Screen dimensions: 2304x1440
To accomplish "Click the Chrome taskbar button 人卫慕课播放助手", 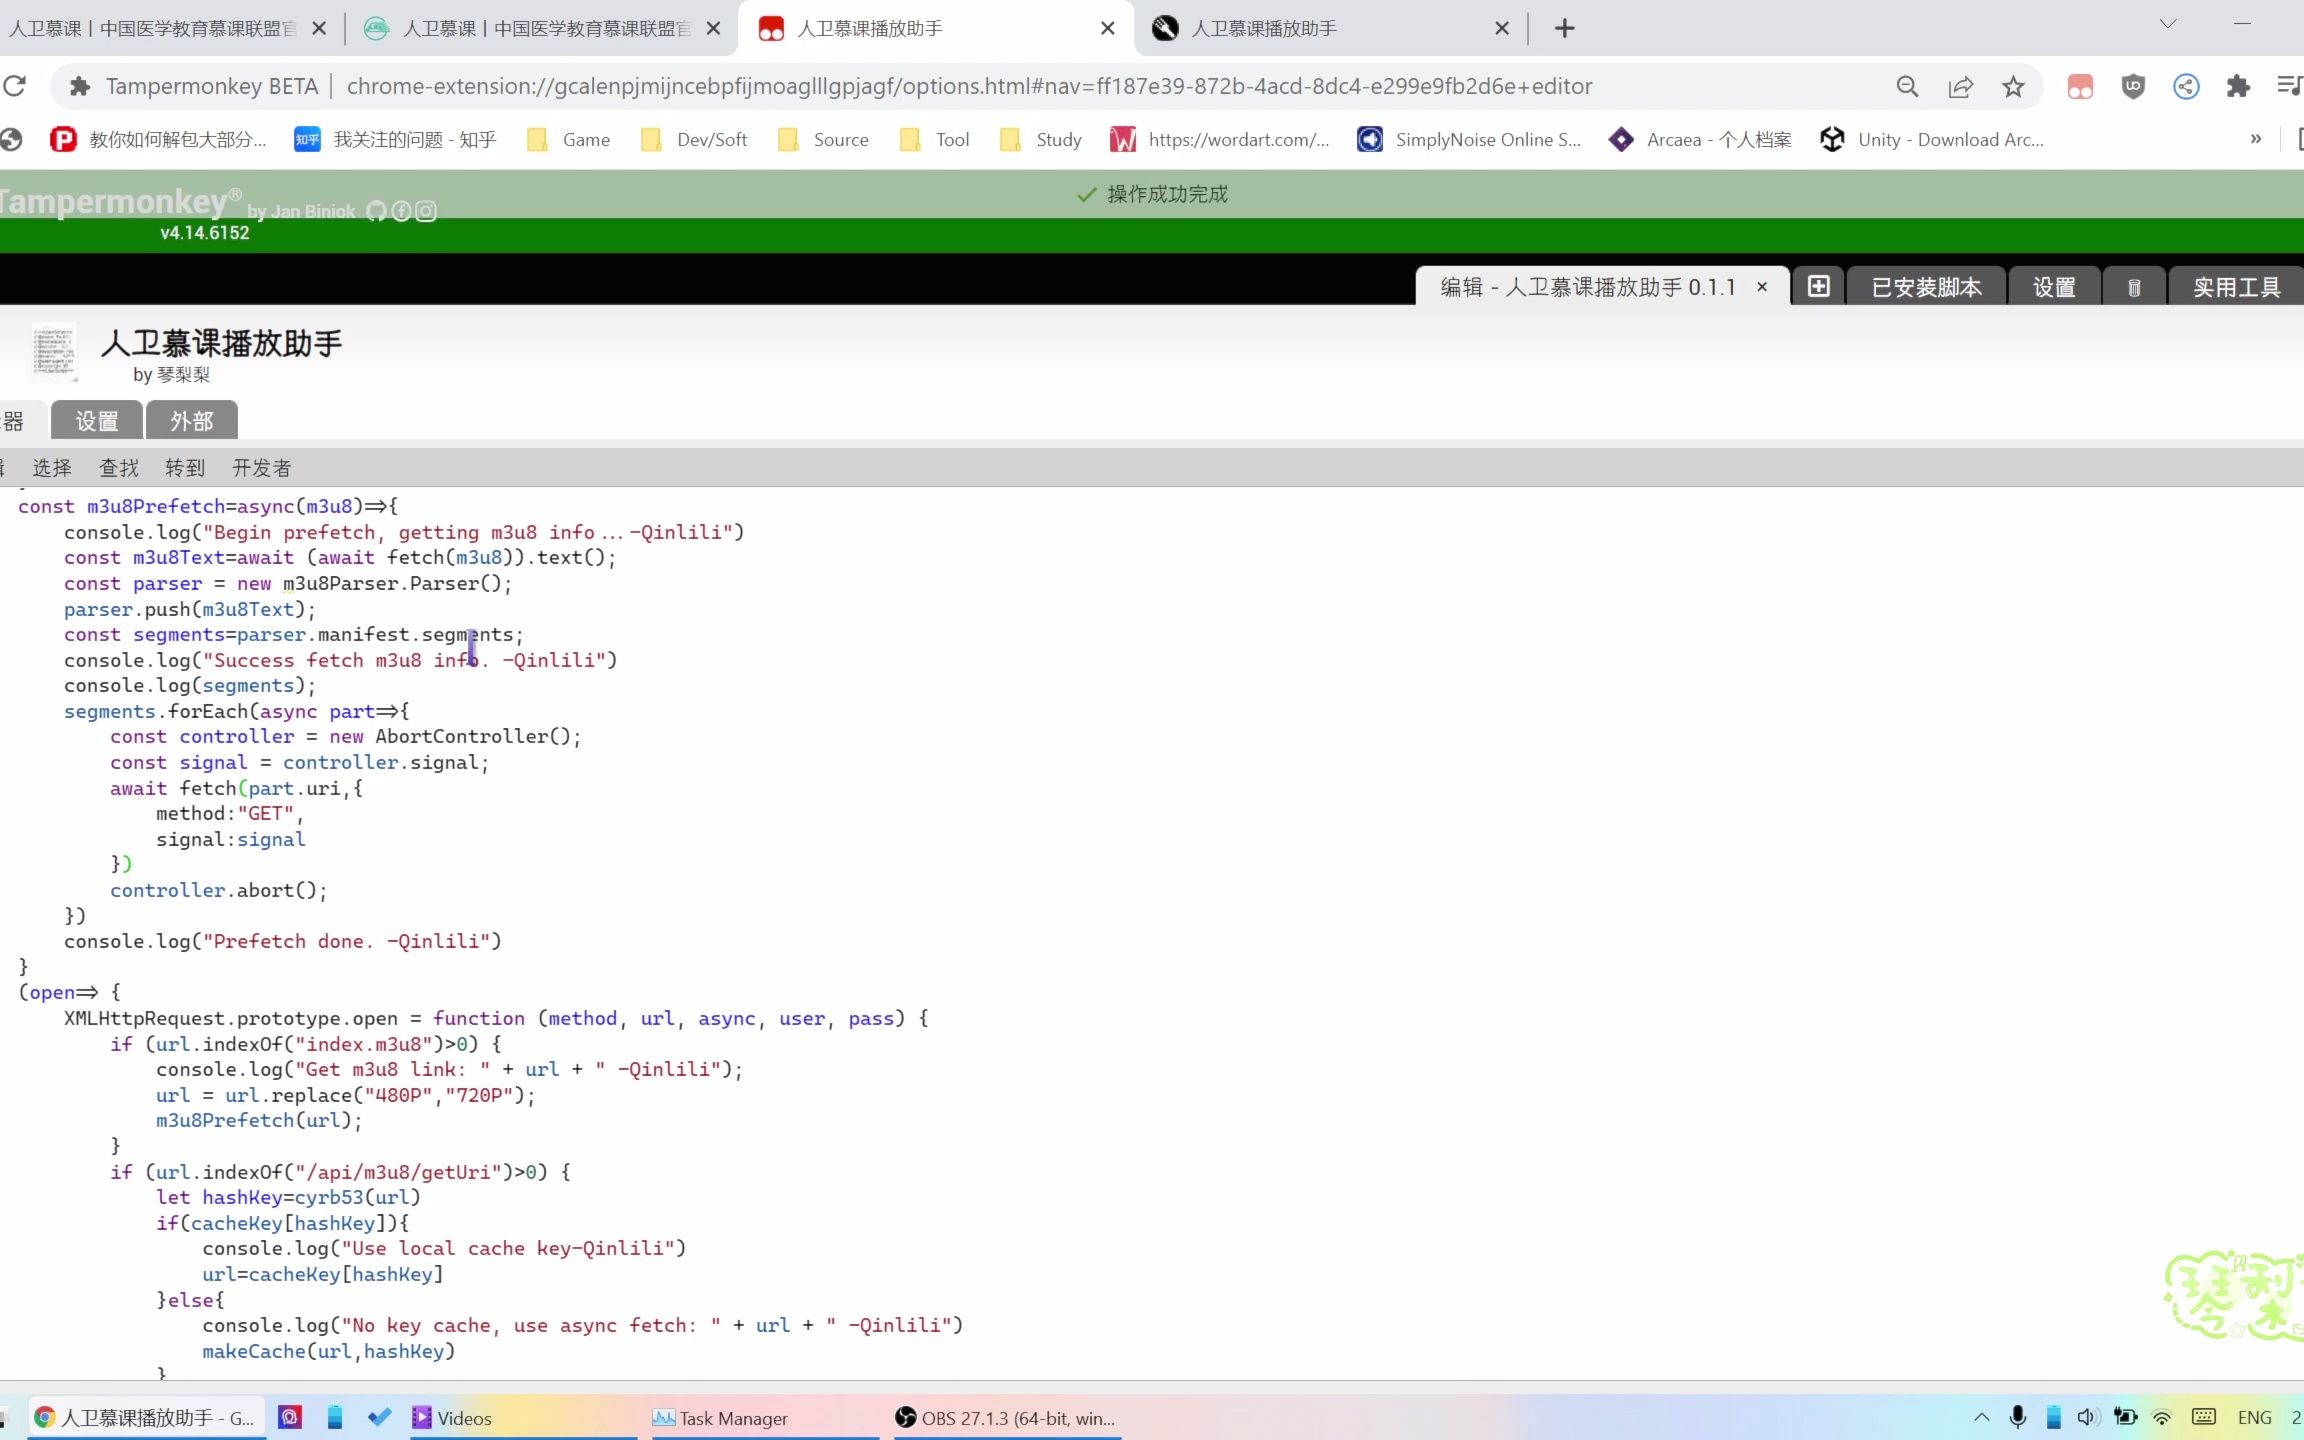I will 146,1417.
